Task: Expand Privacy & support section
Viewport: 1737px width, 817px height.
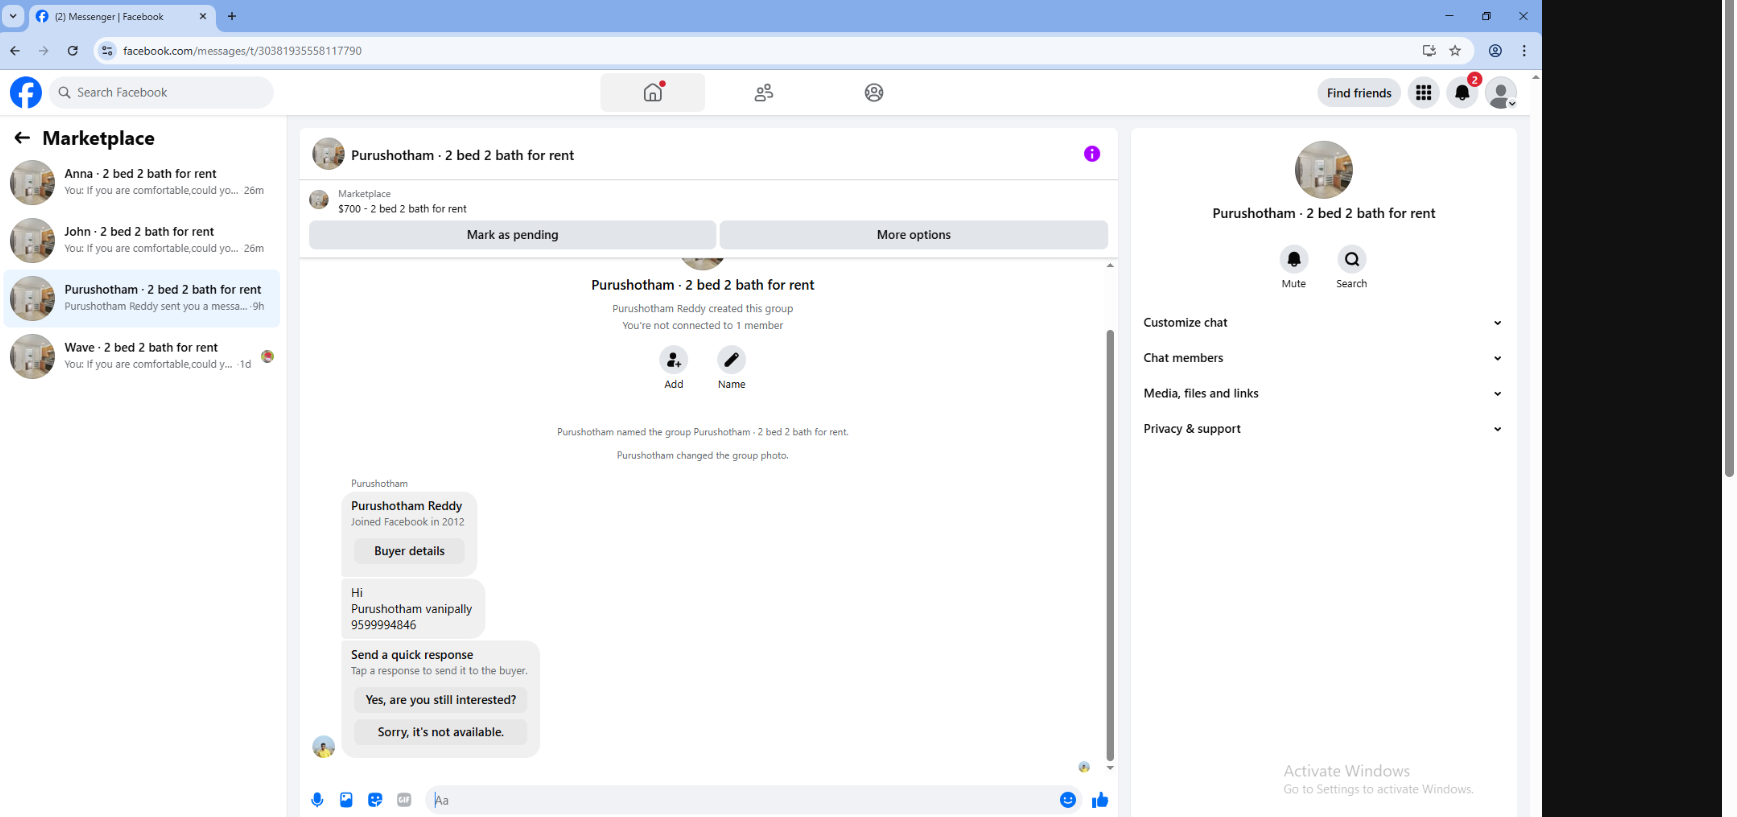Action: [1323, 429]
